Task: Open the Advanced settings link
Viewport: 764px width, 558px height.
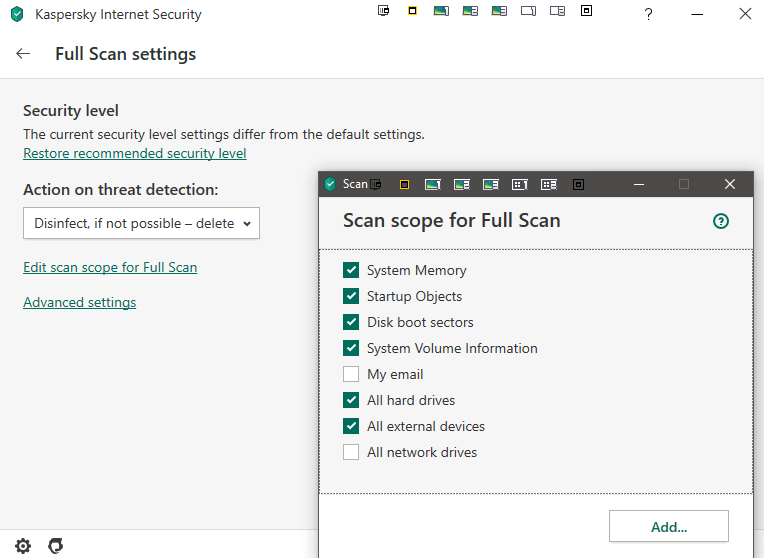Action: (79, 302)
